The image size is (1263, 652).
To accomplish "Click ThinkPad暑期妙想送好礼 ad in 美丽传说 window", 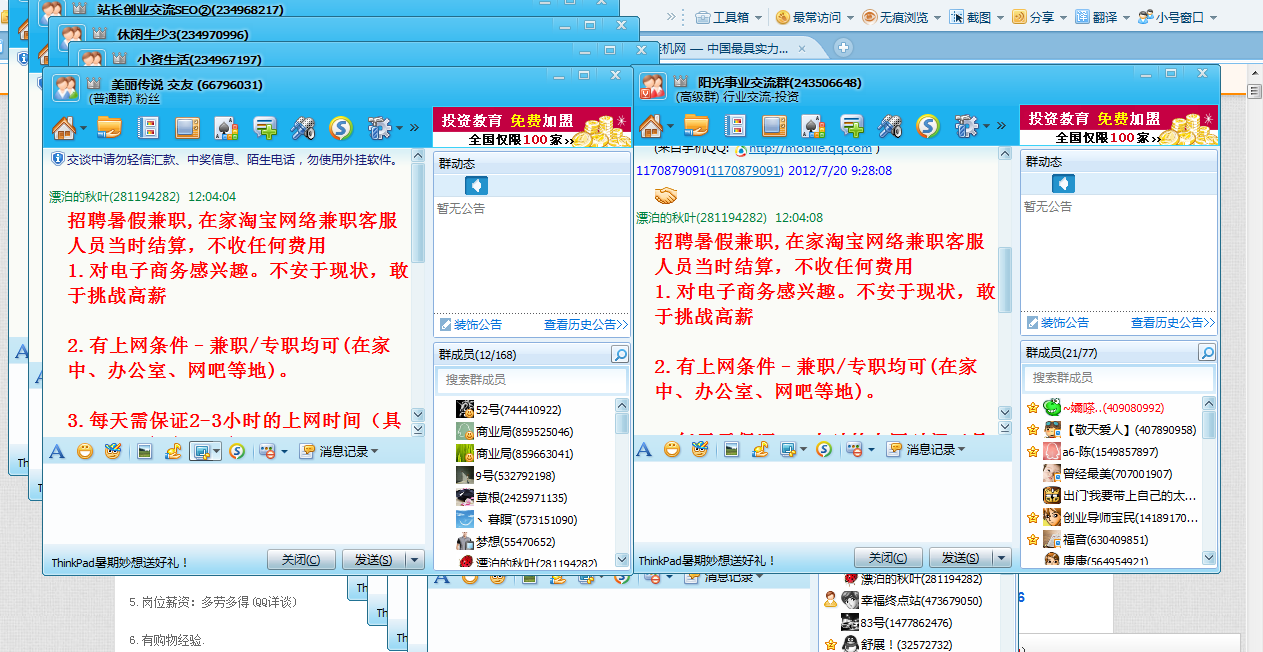I will click(x=120, y=562).
